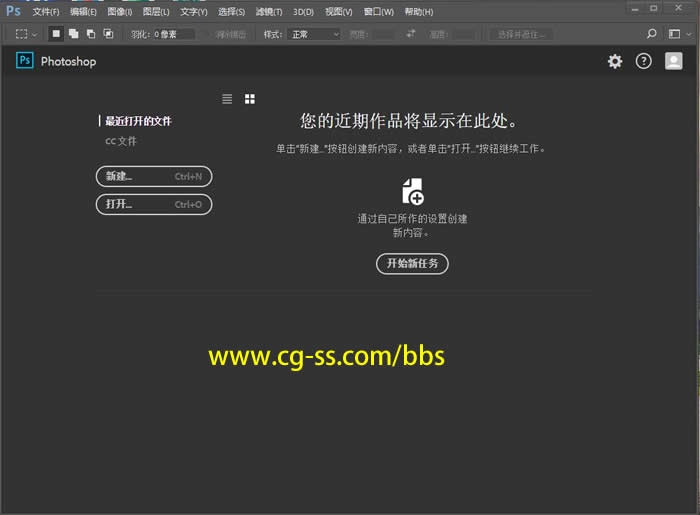Open the 文件(F) menu

46,12
